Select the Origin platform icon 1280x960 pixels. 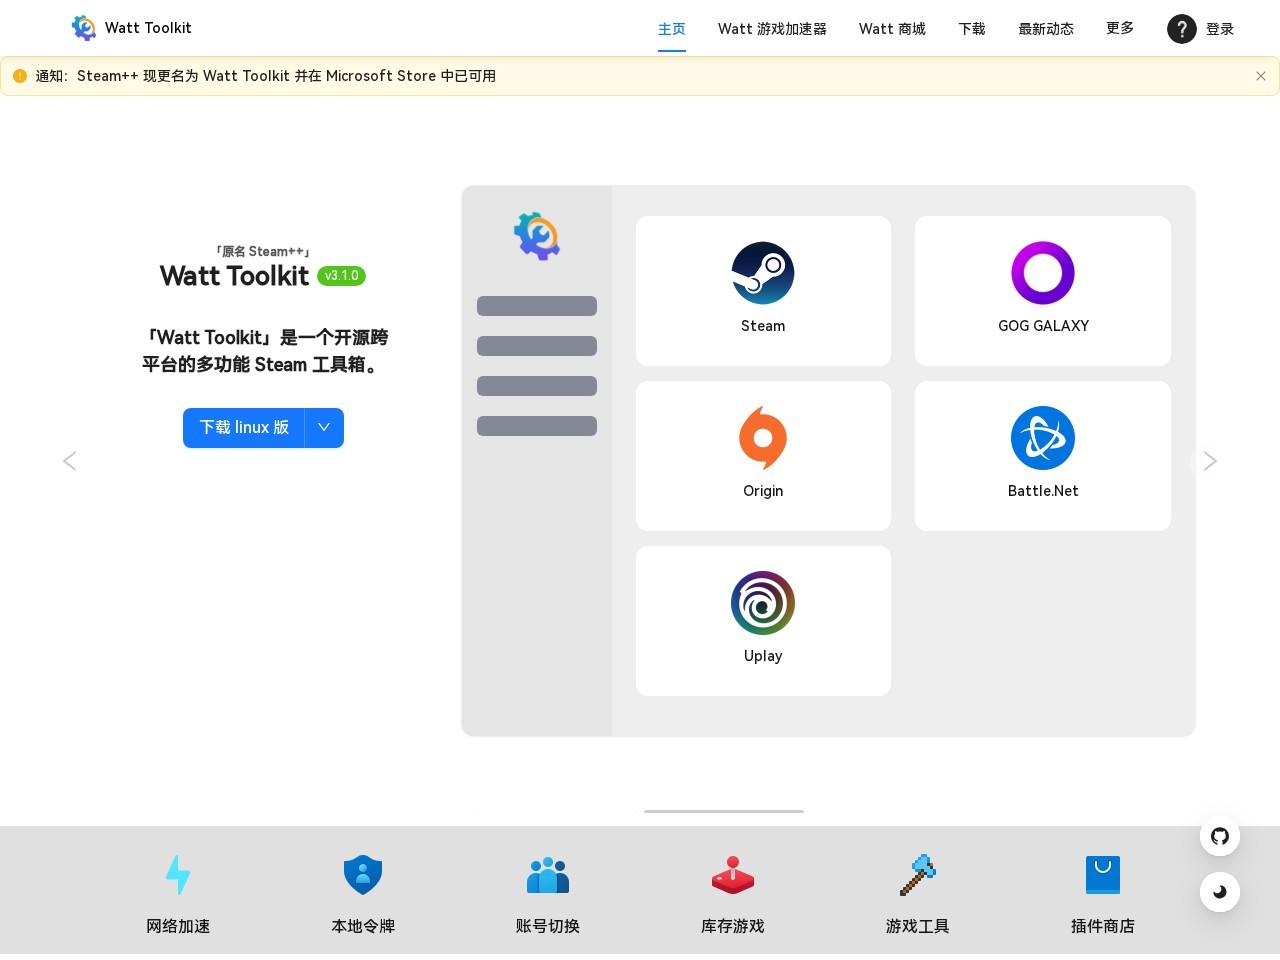pyautogui.click(x=763, y=438)
